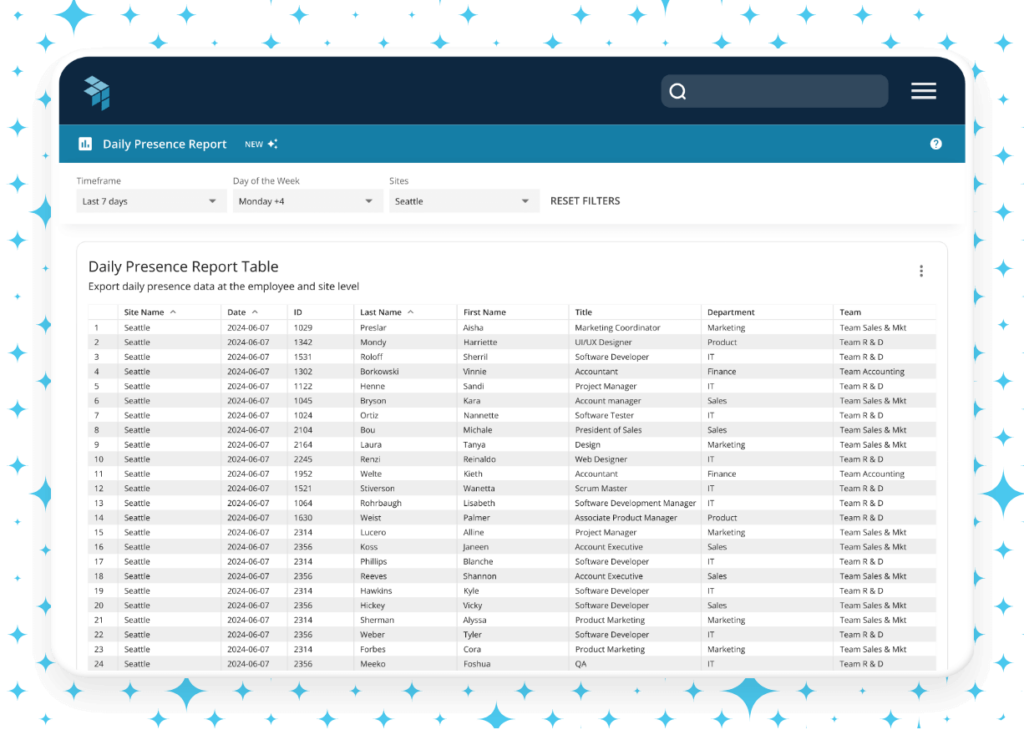The width and height of the screenshot is (1024, 745).
Task: Click the bar chart report icon
Action: click(85, 143)
